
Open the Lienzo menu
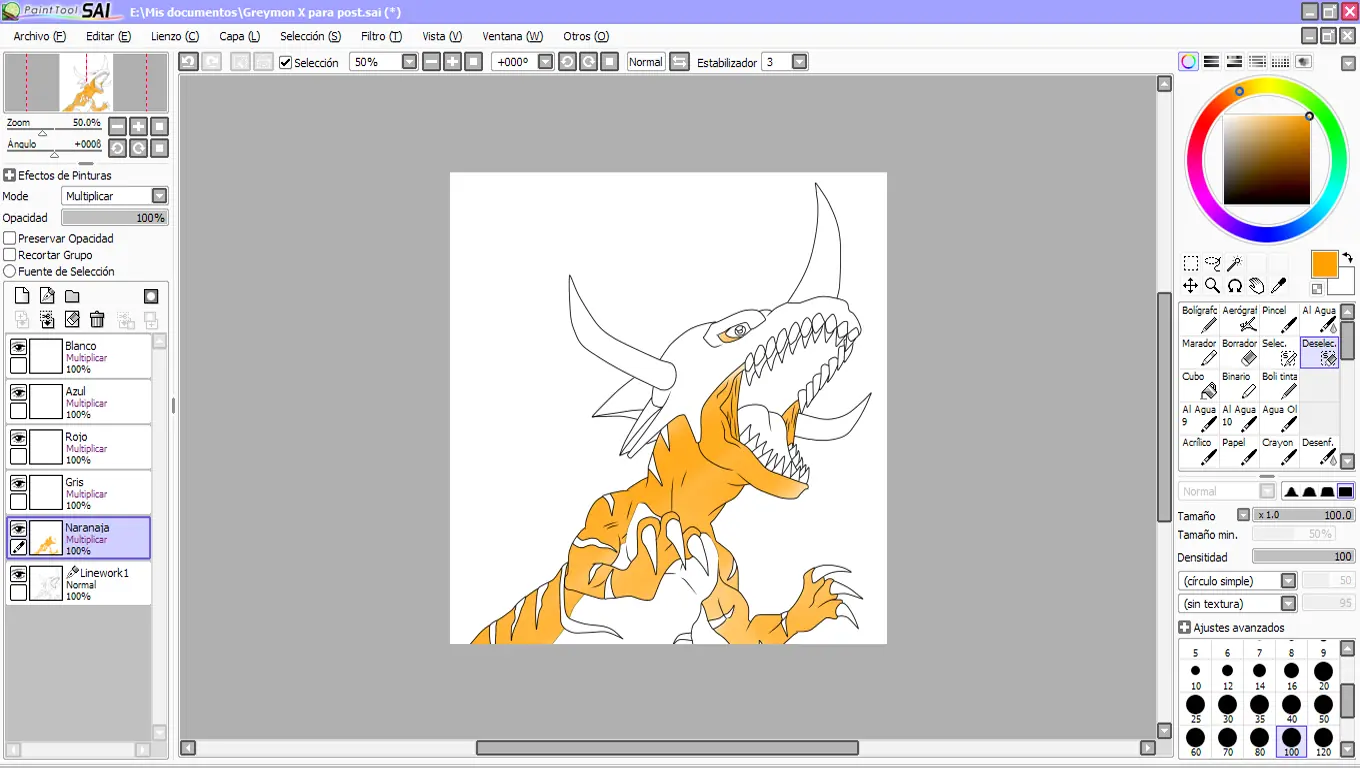(175, 36)
